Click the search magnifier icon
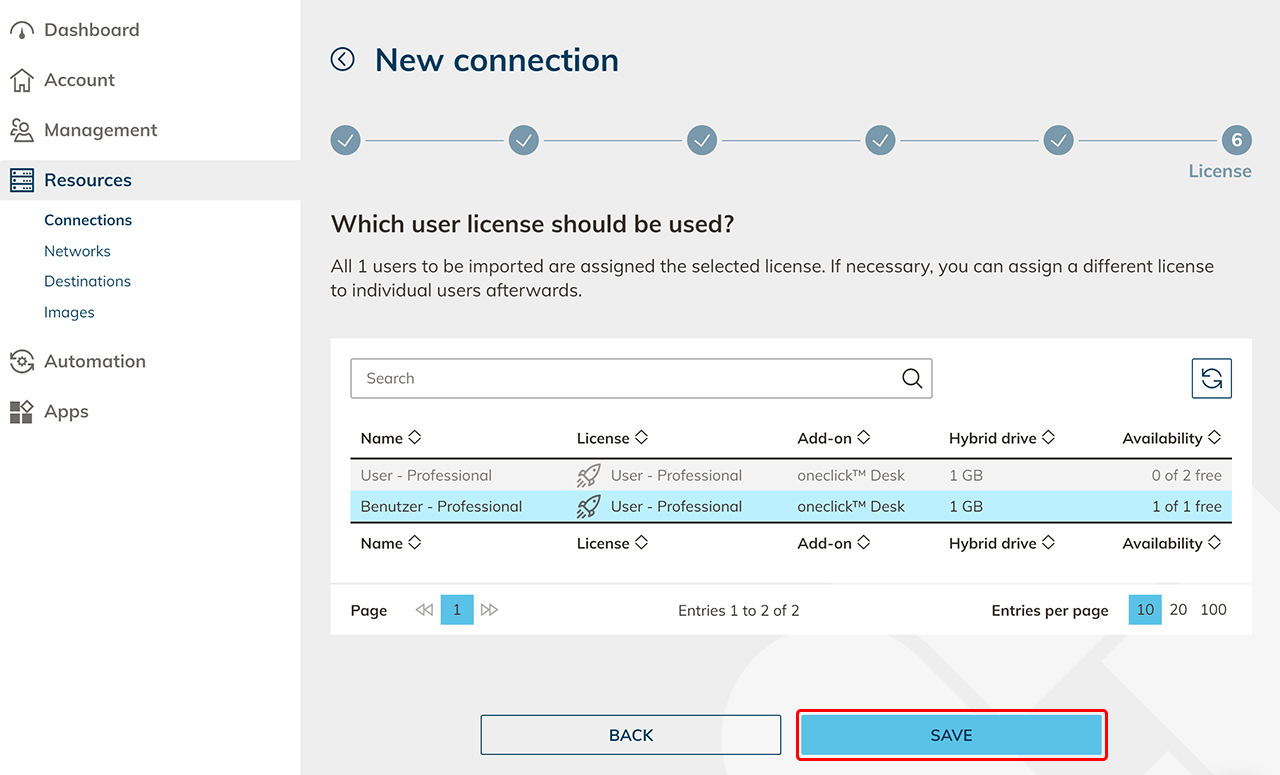 pos(911,379)
